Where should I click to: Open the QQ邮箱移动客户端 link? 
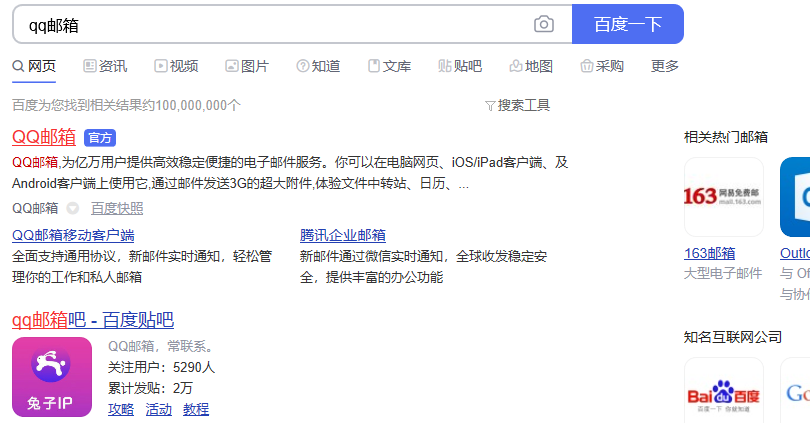[73, 236]
